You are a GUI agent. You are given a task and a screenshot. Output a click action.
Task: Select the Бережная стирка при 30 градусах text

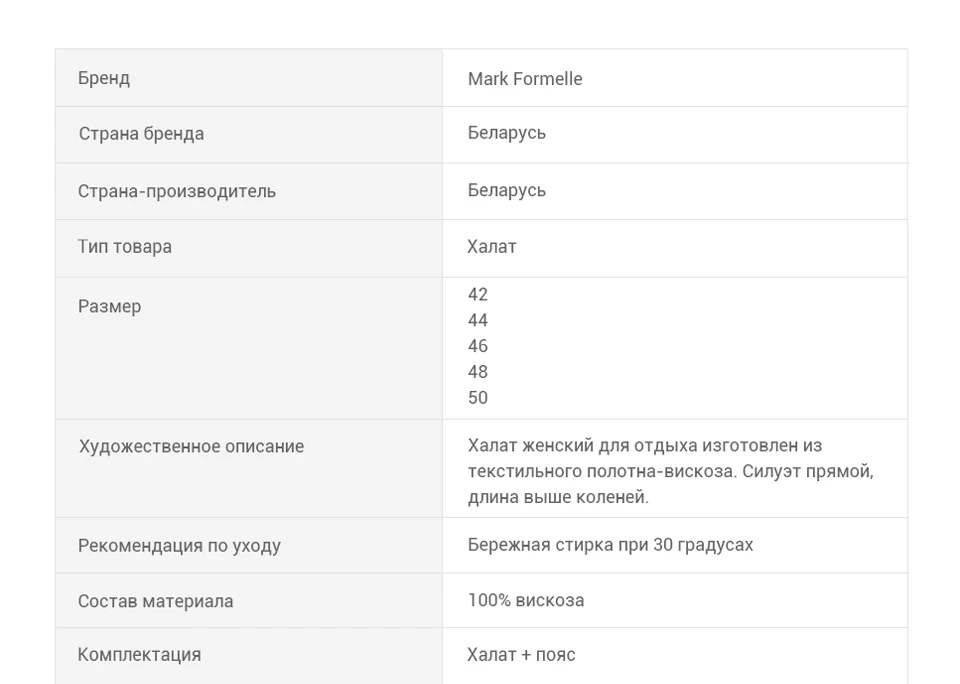click(x=610, y=545)
